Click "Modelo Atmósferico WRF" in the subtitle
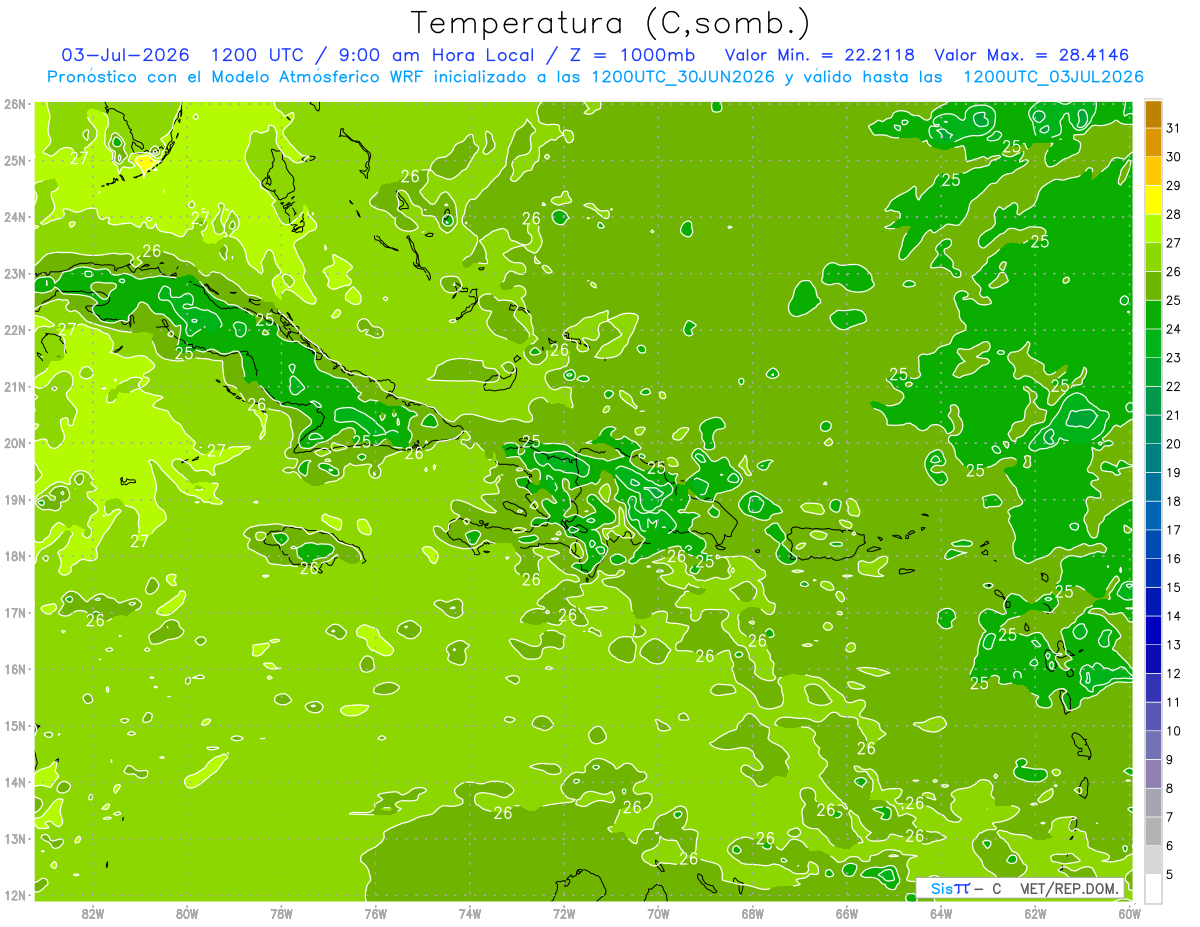 (317, 77)
